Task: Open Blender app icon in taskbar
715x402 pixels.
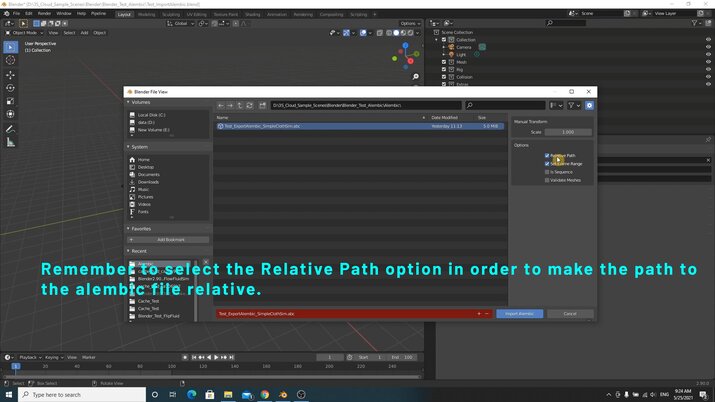Action: (283, 394)
